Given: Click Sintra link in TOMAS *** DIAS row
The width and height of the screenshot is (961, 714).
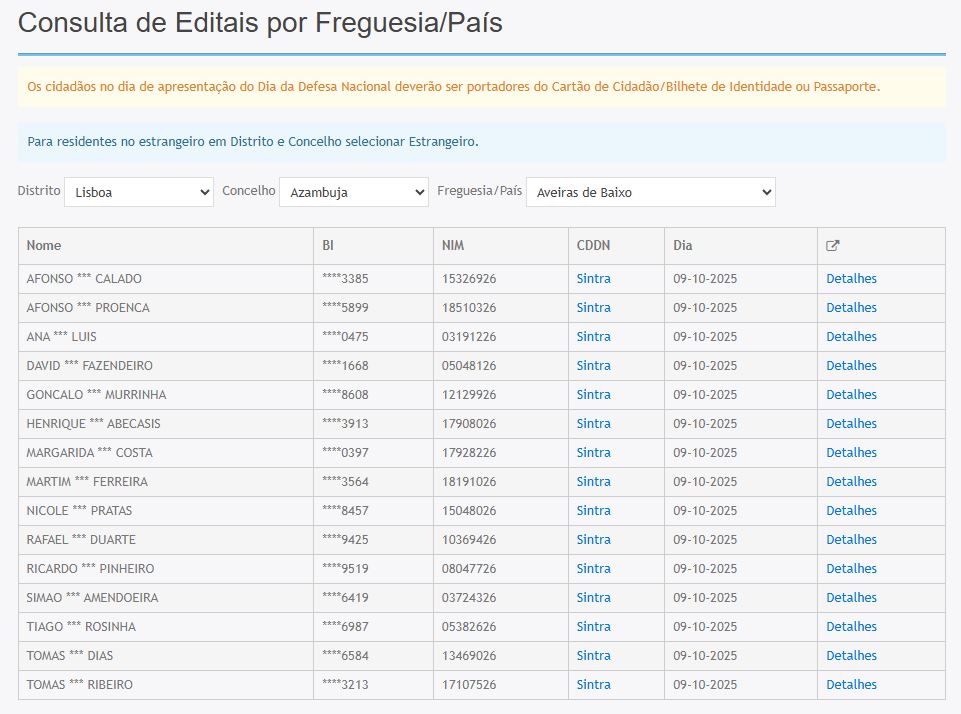Looking at the screenshot, I should coord(593,656).
